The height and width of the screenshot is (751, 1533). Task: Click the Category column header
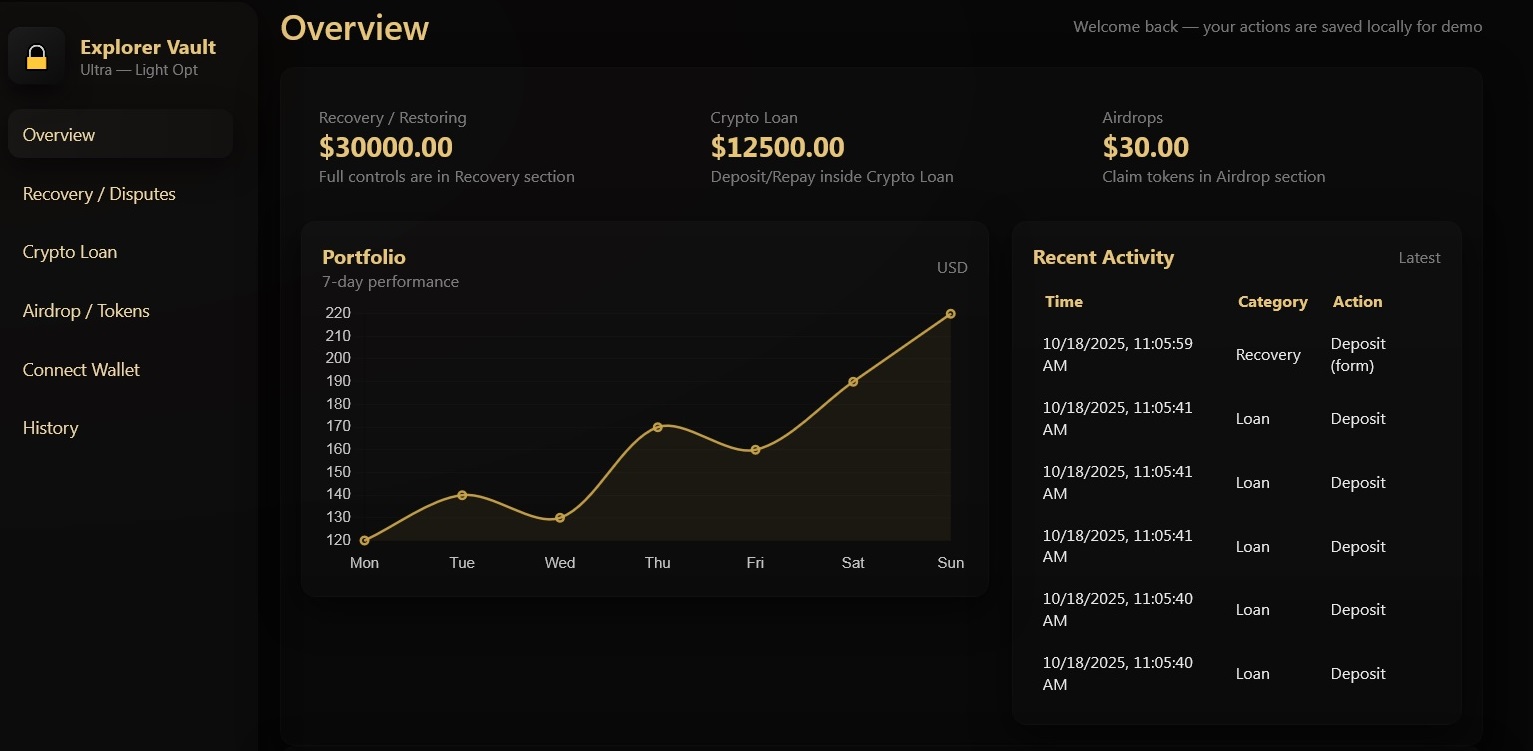(1272, 302)
